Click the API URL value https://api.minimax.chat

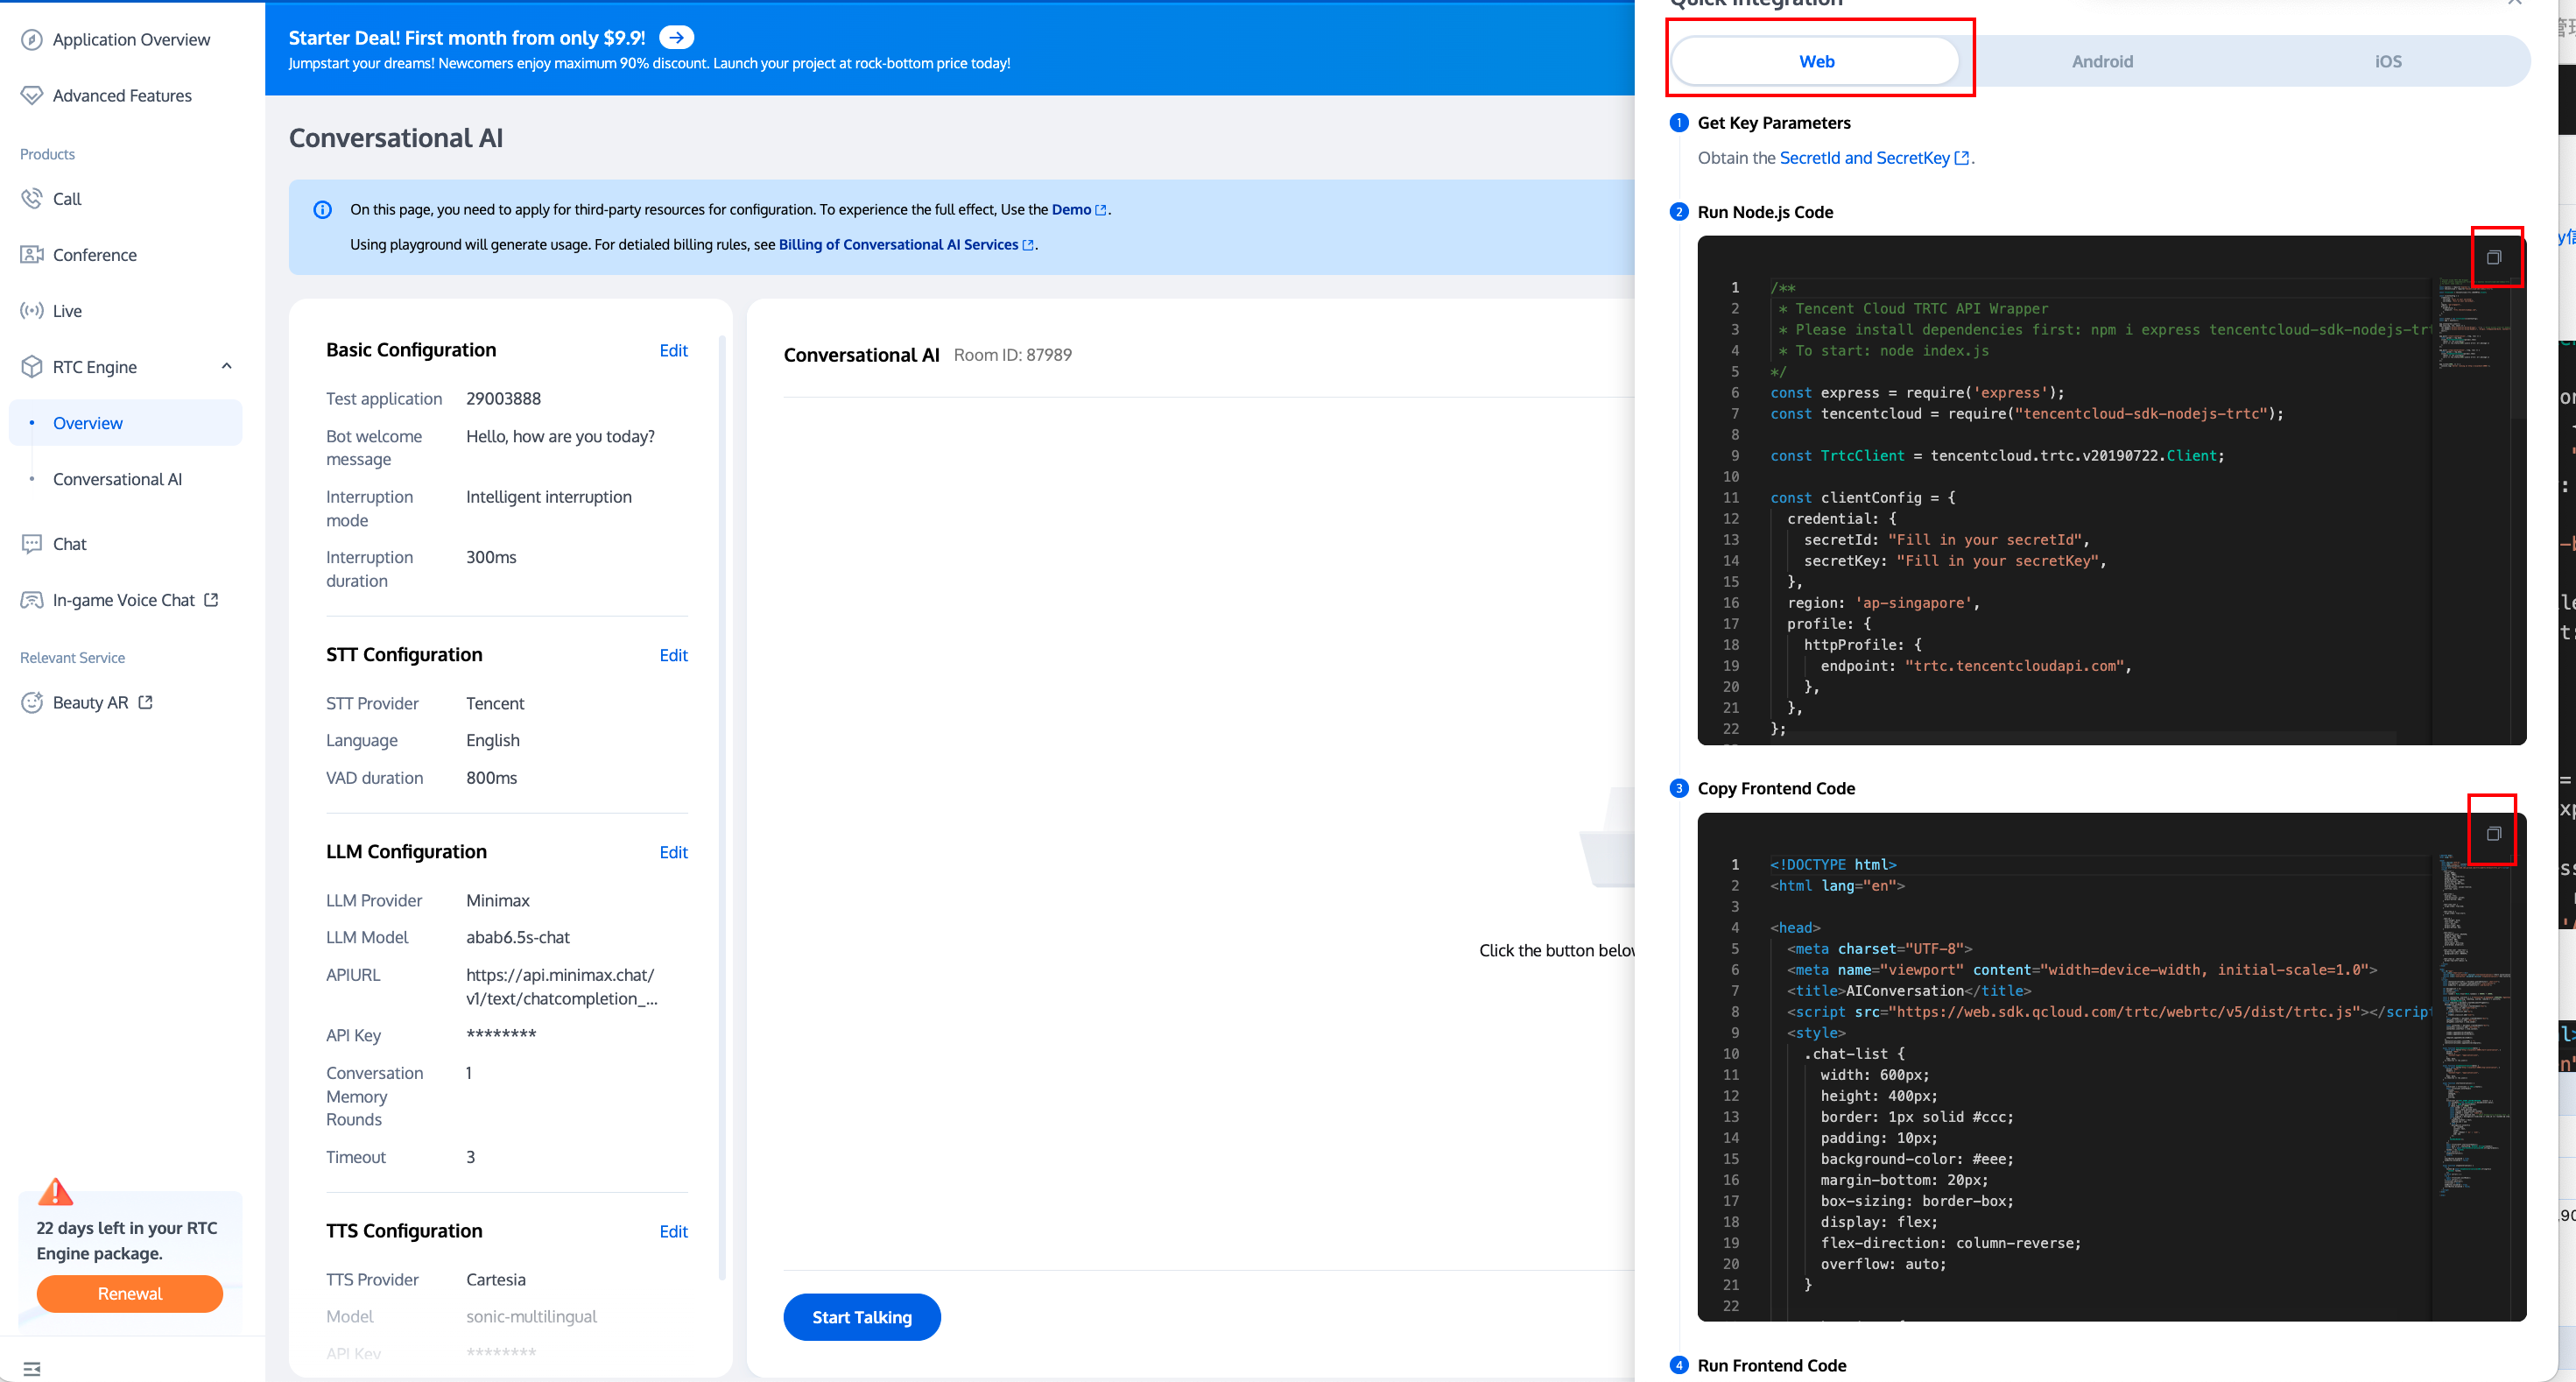point(562,987)
